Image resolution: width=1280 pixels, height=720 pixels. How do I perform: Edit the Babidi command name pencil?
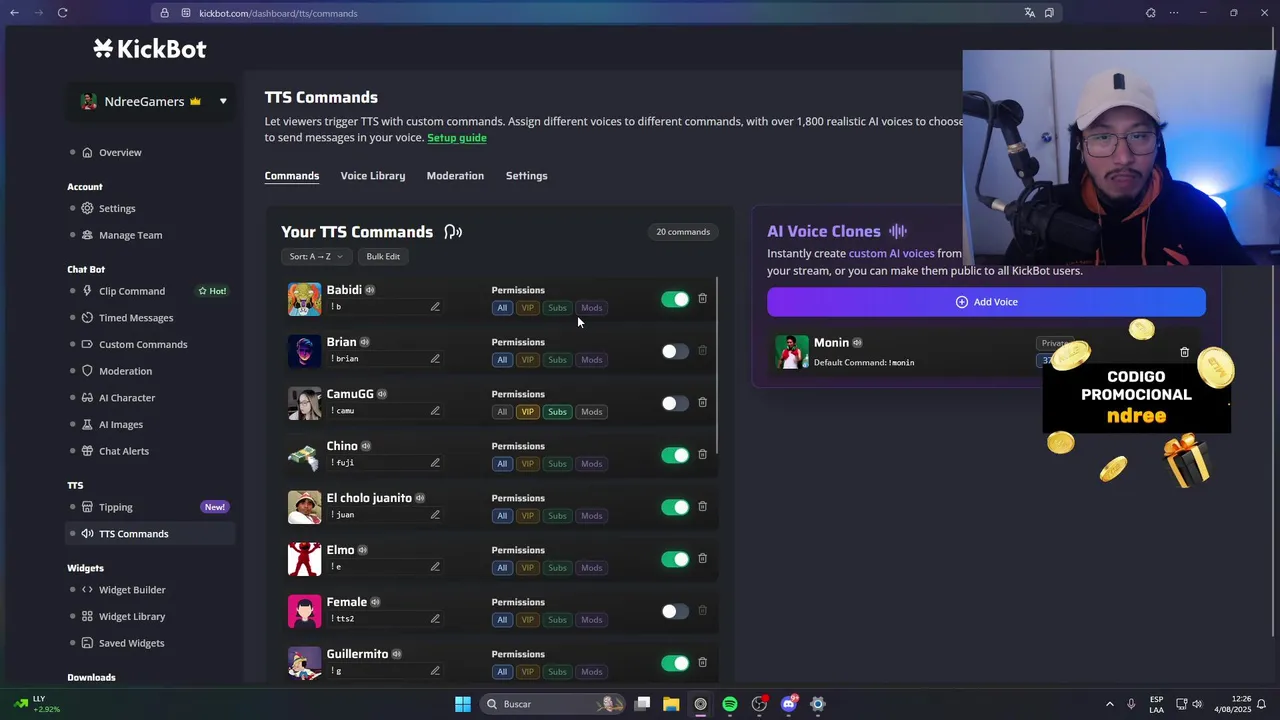coord(435,307)
